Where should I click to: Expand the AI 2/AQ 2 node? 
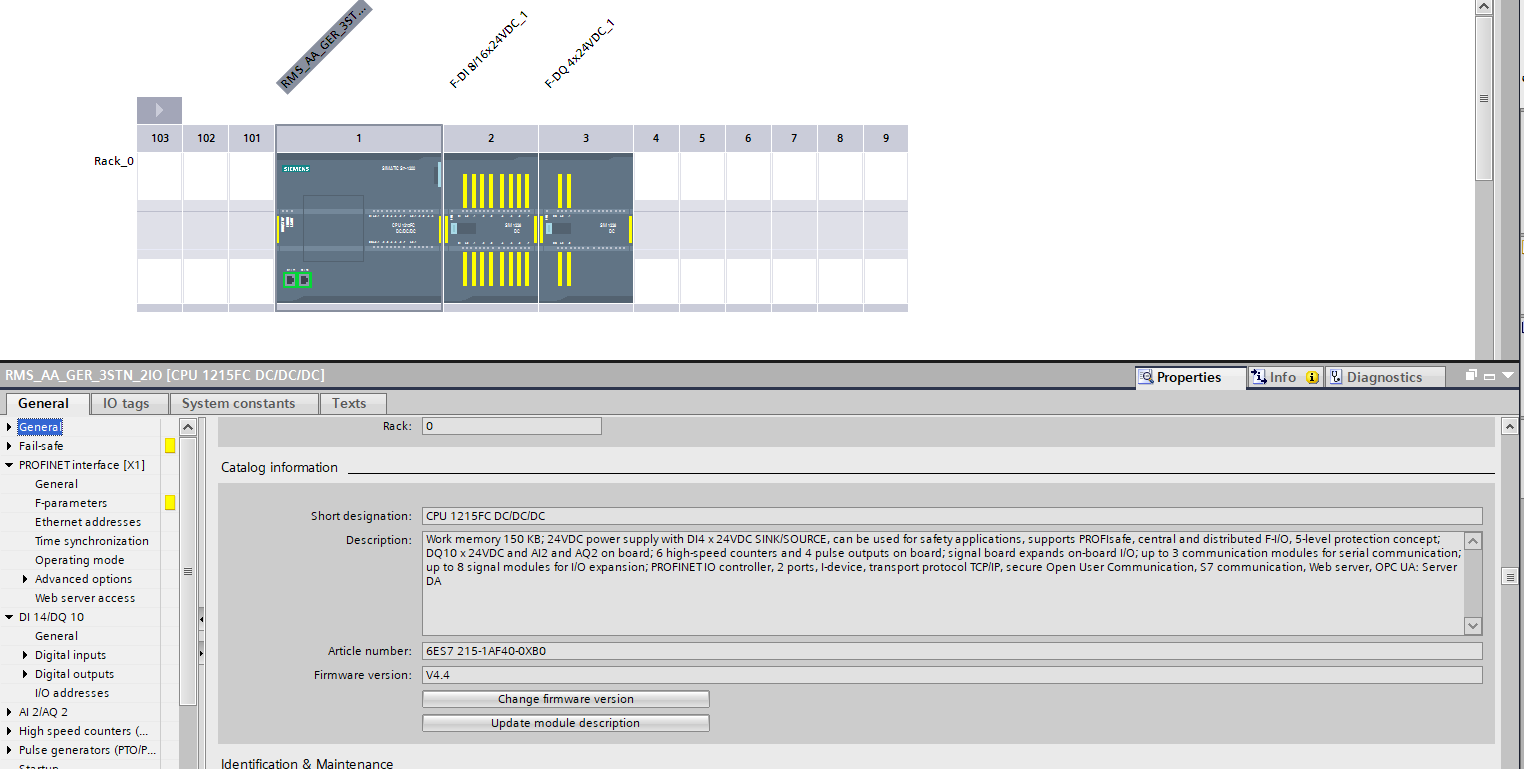(x=9, y=712)
